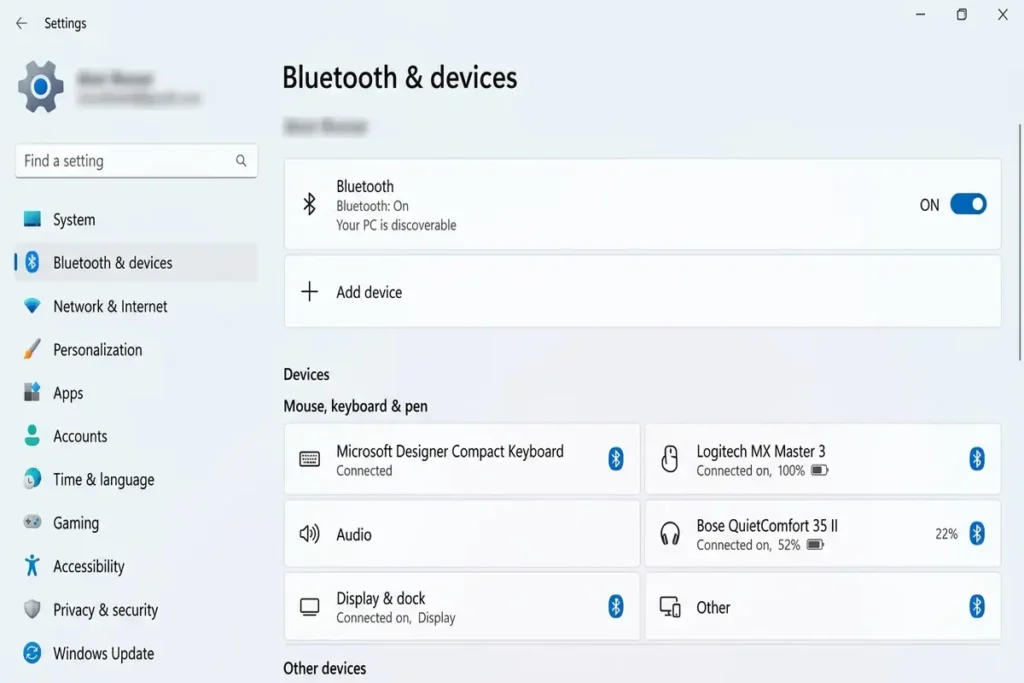Image resolution: width=1024 pixels, height=683 pixels.
Task: Click the "Devices" section heading
Action: (306, 374)
